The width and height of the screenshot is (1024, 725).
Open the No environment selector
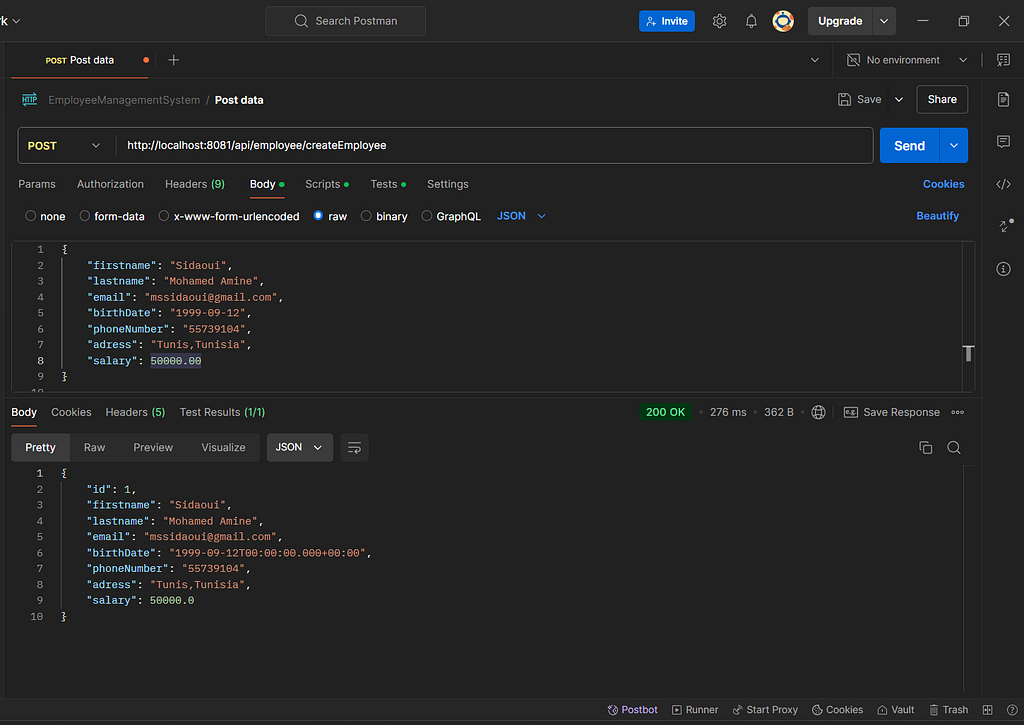coord(906,60)
